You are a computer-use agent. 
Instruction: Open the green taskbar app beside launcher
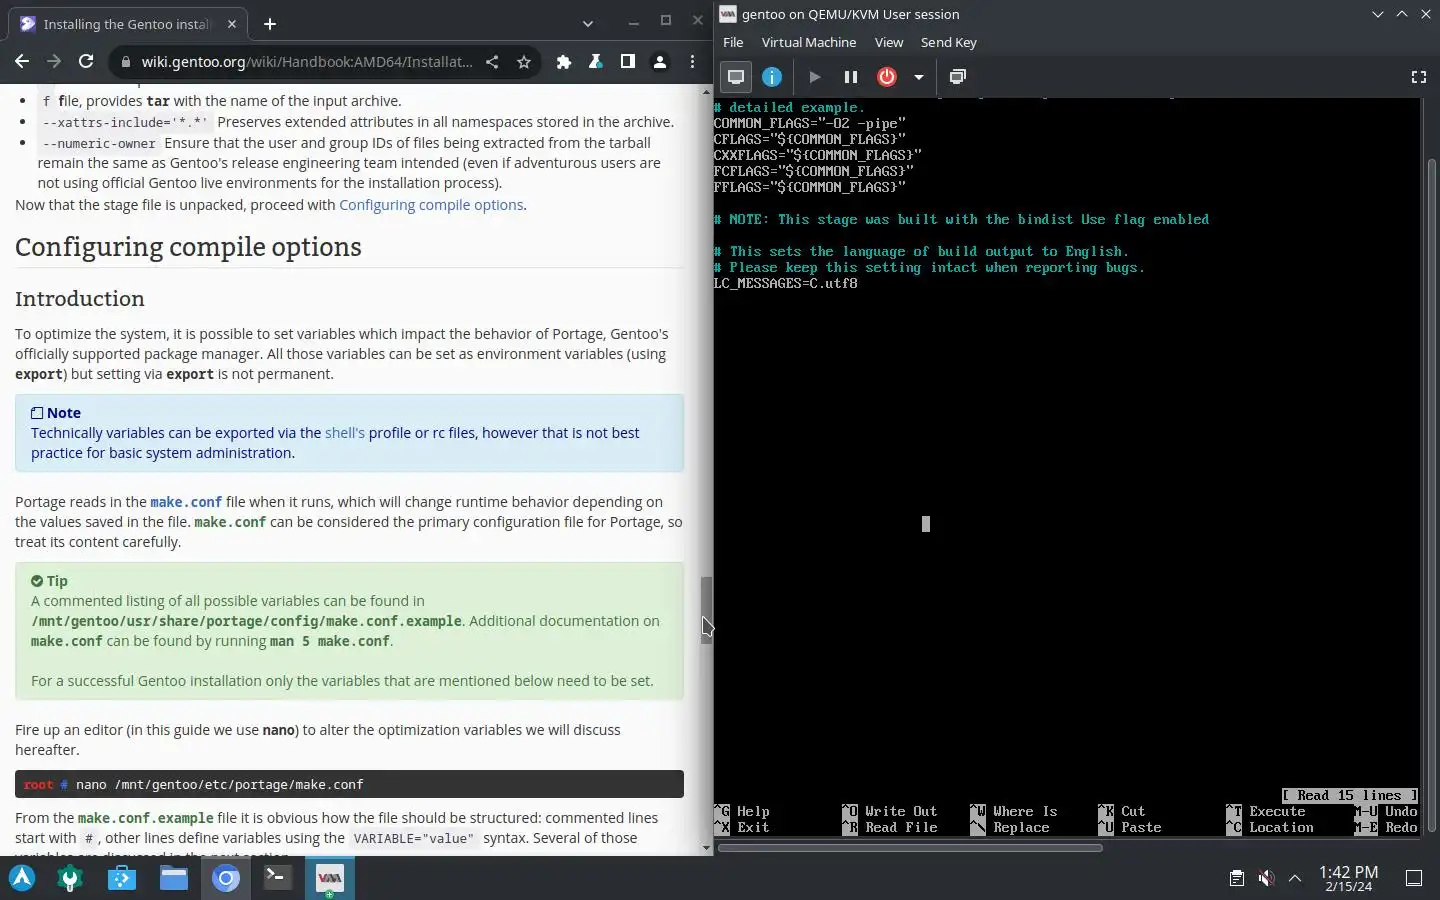click(x=70, y=878)
